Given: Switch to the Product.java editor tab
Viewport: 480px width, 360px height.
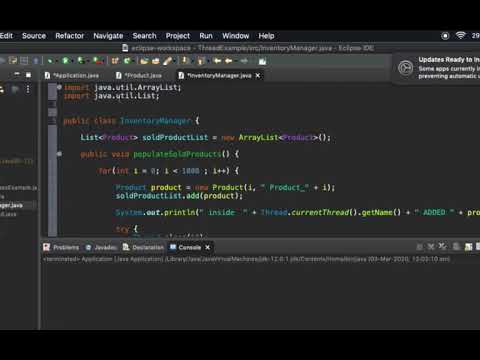Looking at the screenshot, I should click(139, 76).
